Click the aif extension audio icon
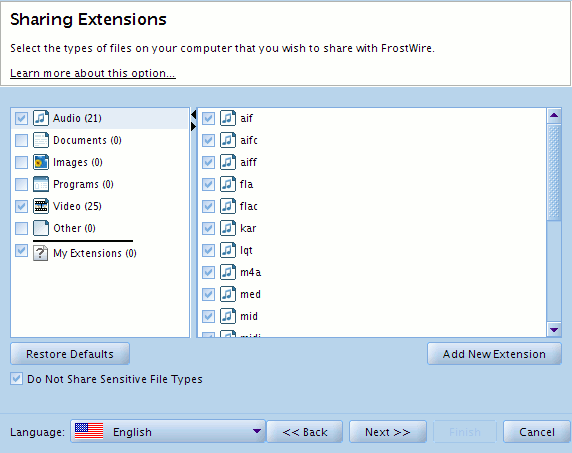The image size is (572, 453). pyautogui.click(x=228, y=118)
